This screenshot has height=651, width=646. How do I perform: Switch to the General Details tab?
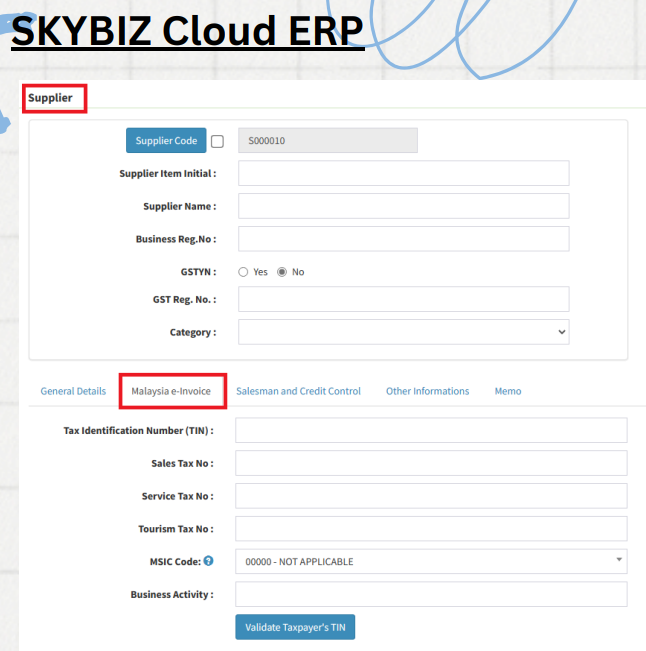(x=73, y=391)
